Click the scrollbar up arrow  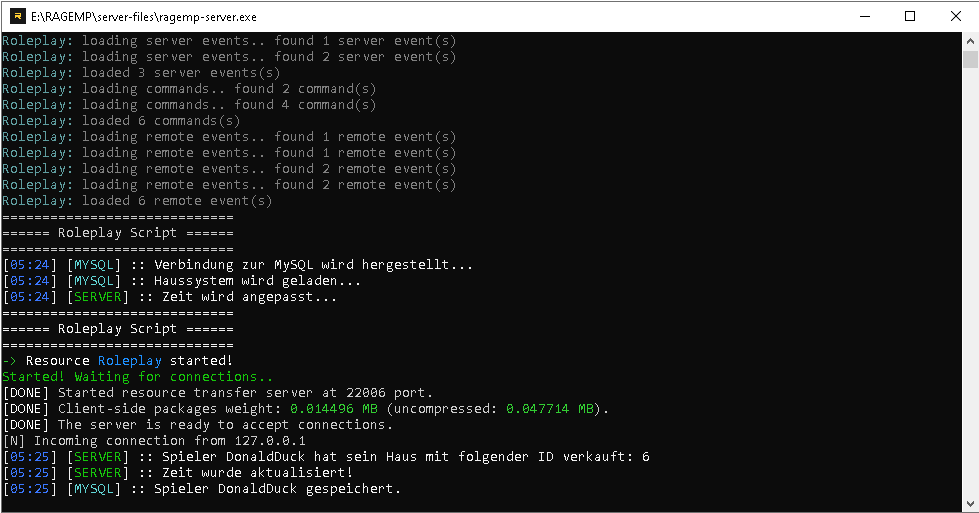click(x=970, y=41)
